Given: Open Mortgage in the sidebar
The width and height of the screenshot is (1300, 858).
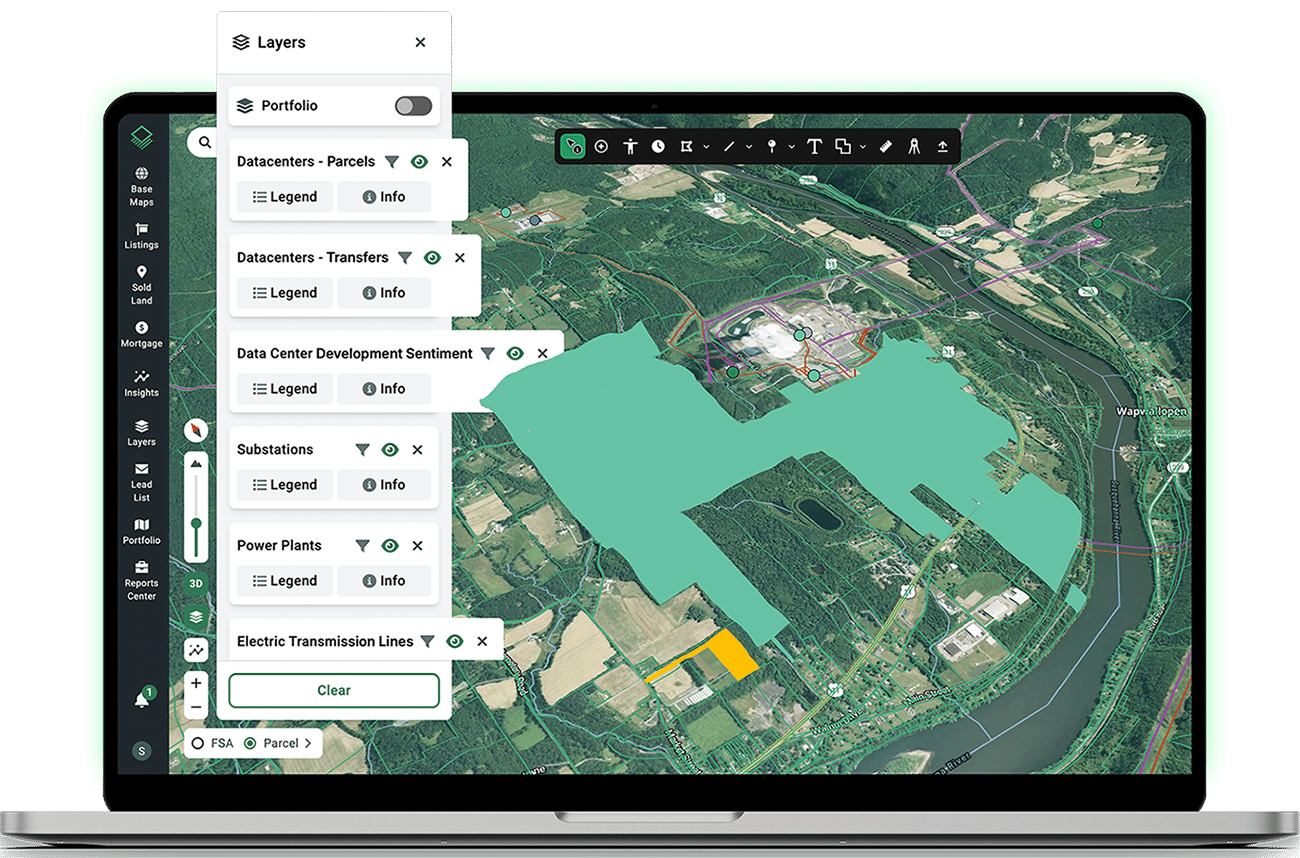Looking at the screenshot, I should pos(141,334).
